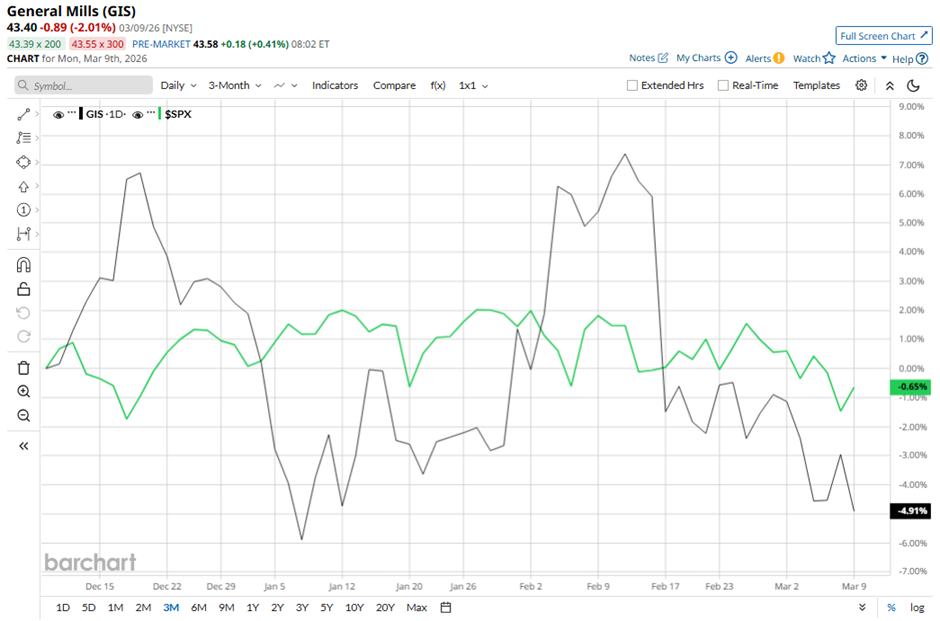Select the magnet snap tool

coord(24,265)
